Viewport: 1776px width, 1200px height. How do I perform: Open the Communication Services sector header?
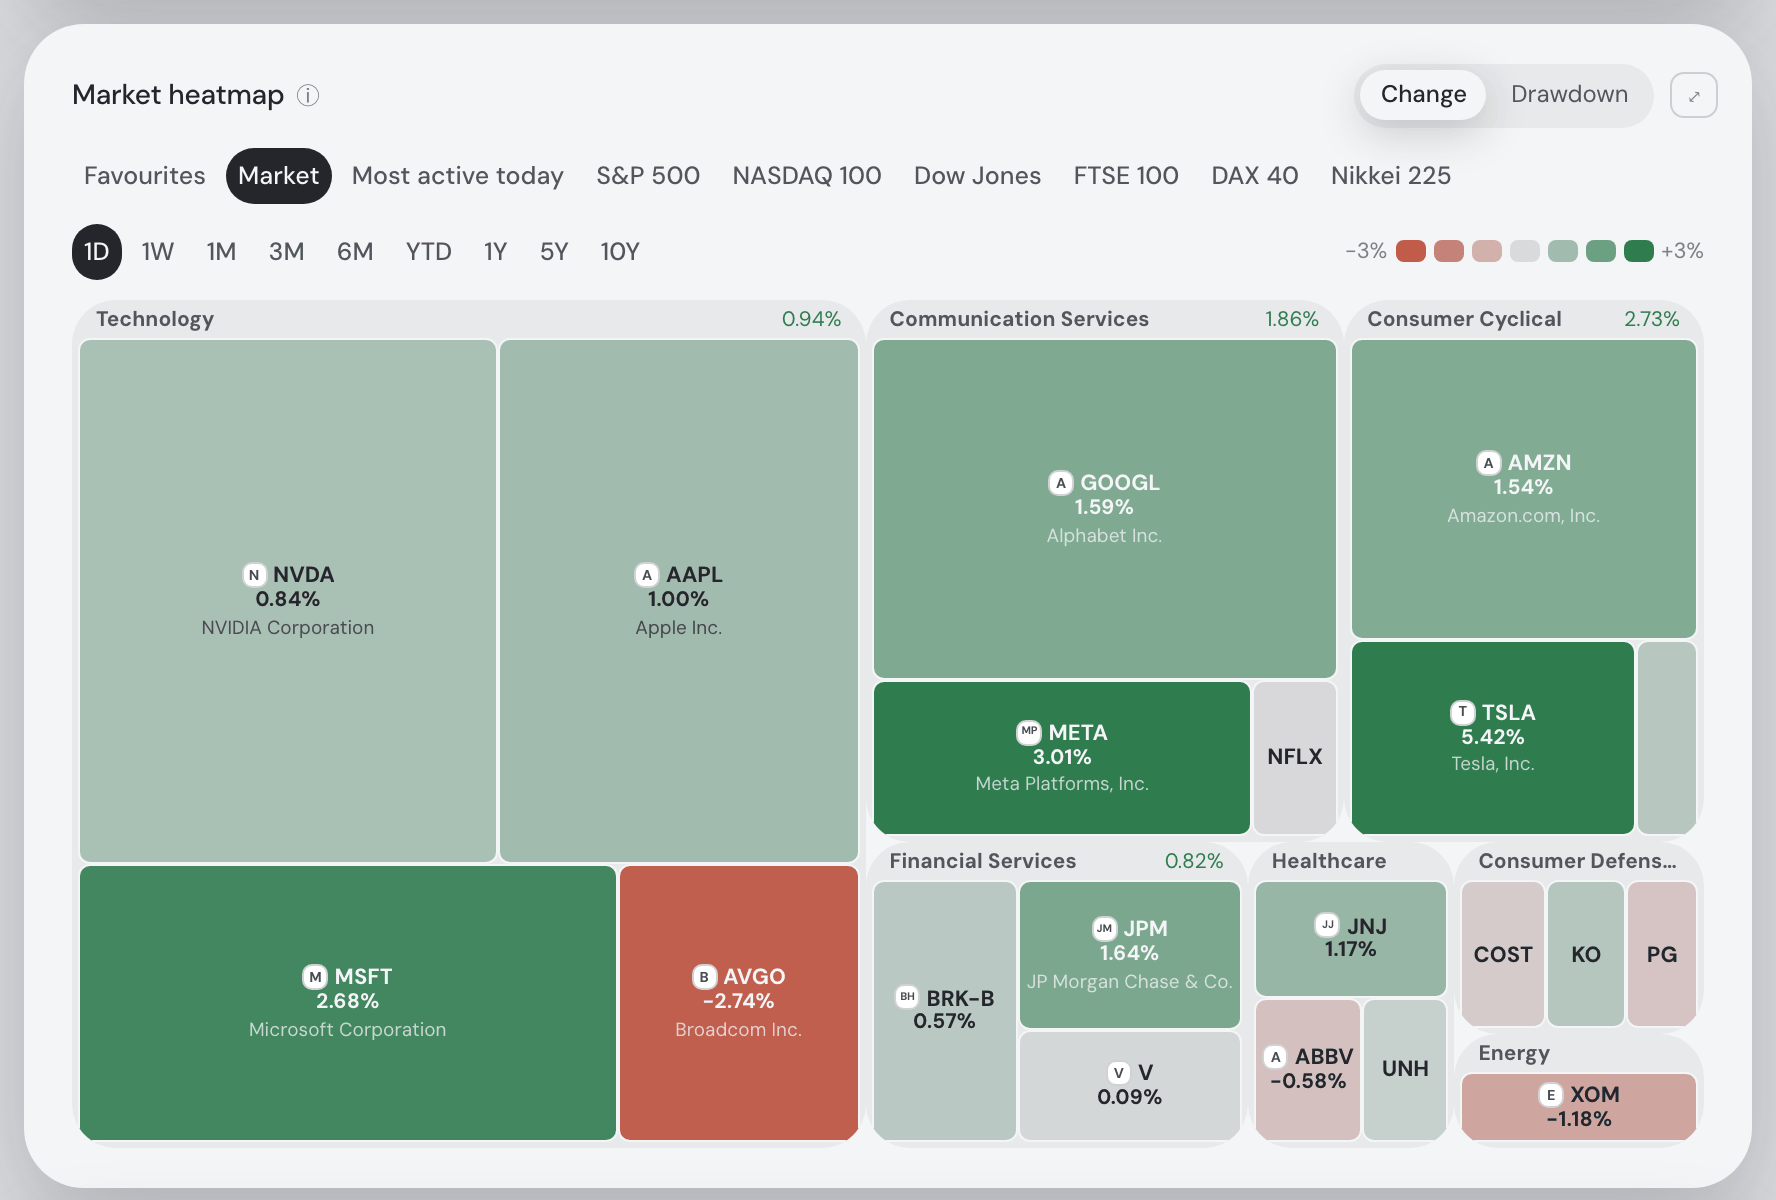(1104, 319)
